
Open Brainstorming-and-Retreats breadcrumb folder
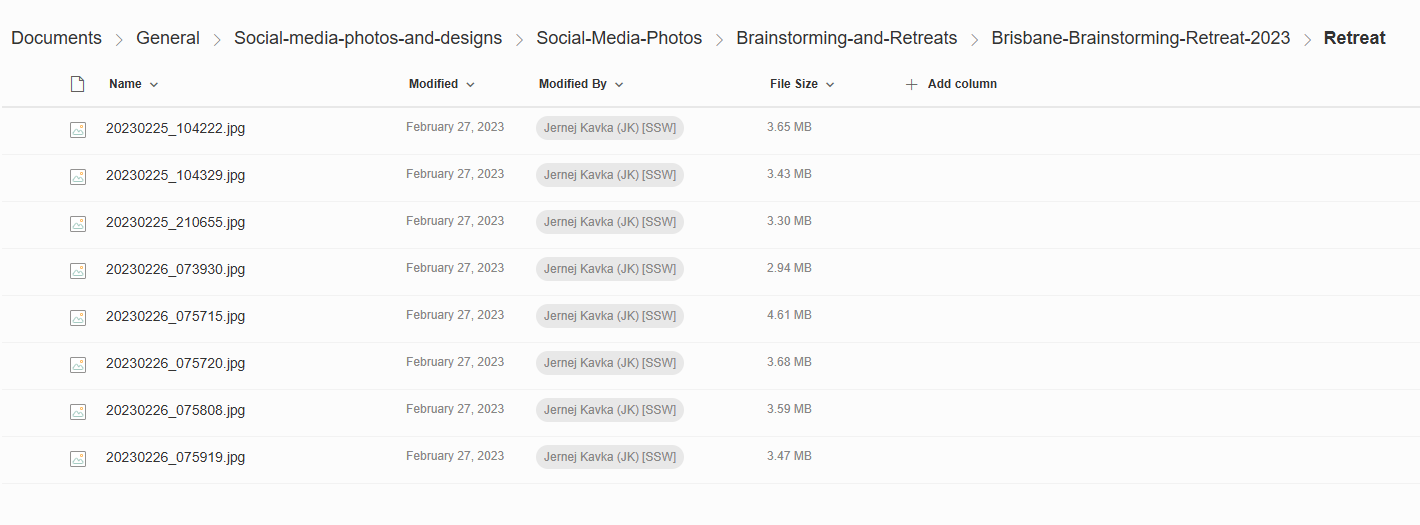point(846,38)
